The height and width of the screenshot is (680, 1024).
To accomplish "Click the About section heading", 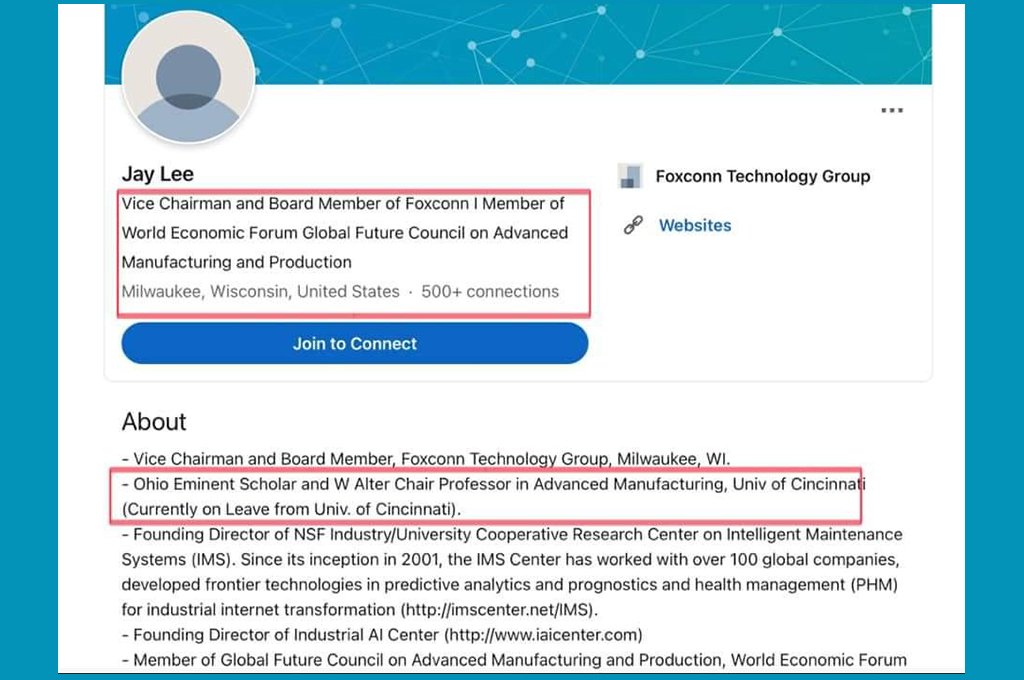I will 154,421.
